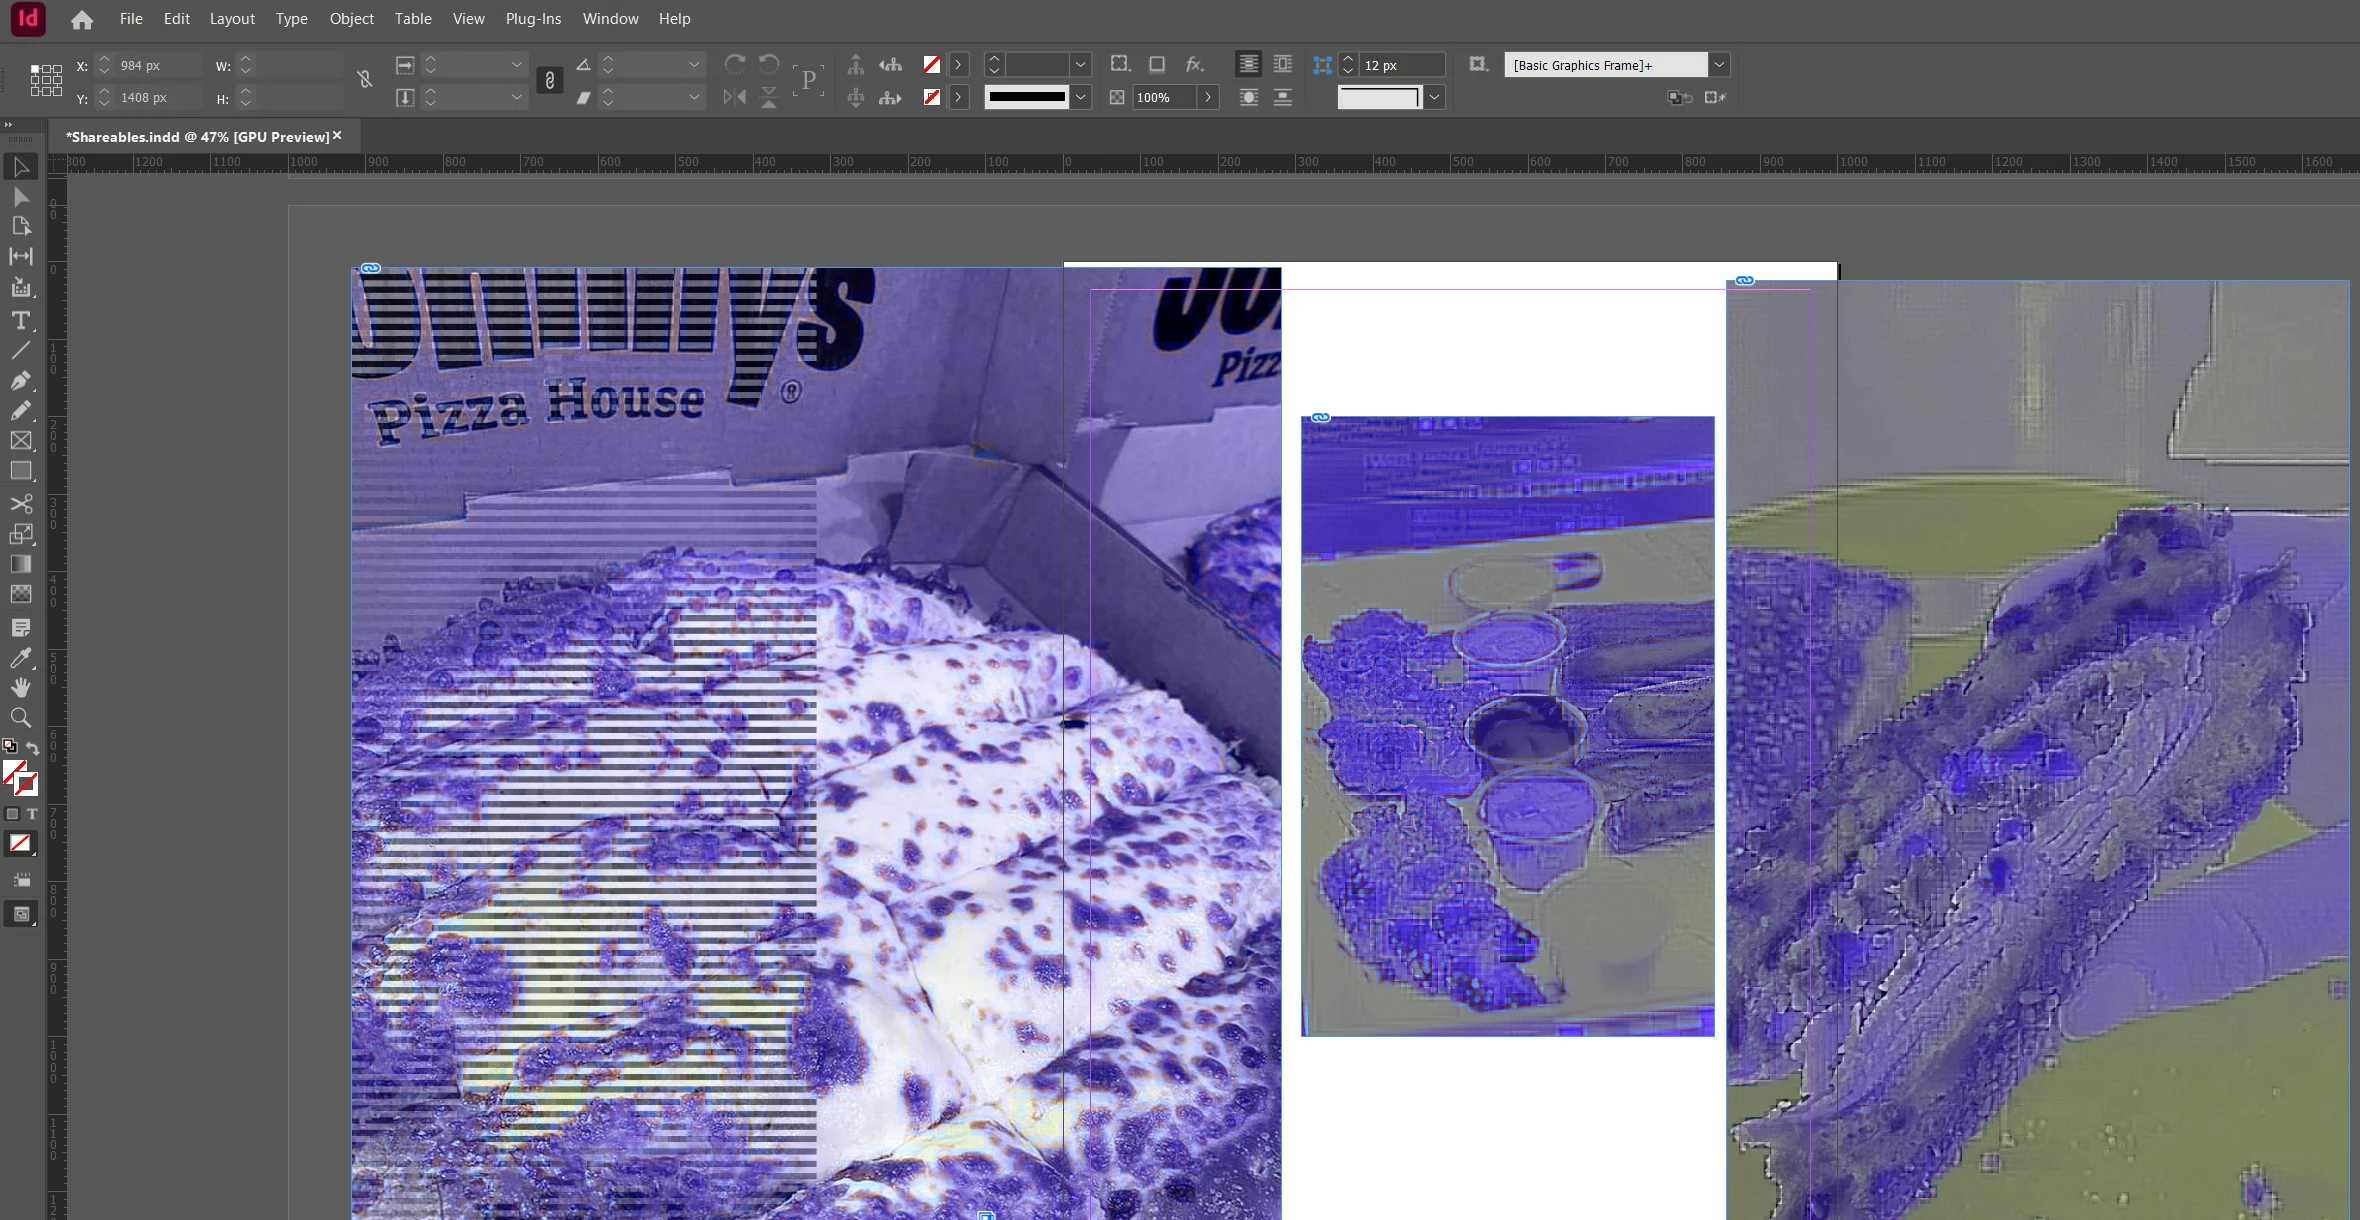Image resolution: width=2360 pixels, height=1220 pixels.
Task: Select the Direct Selection tool
Action: tap(20, 197)
